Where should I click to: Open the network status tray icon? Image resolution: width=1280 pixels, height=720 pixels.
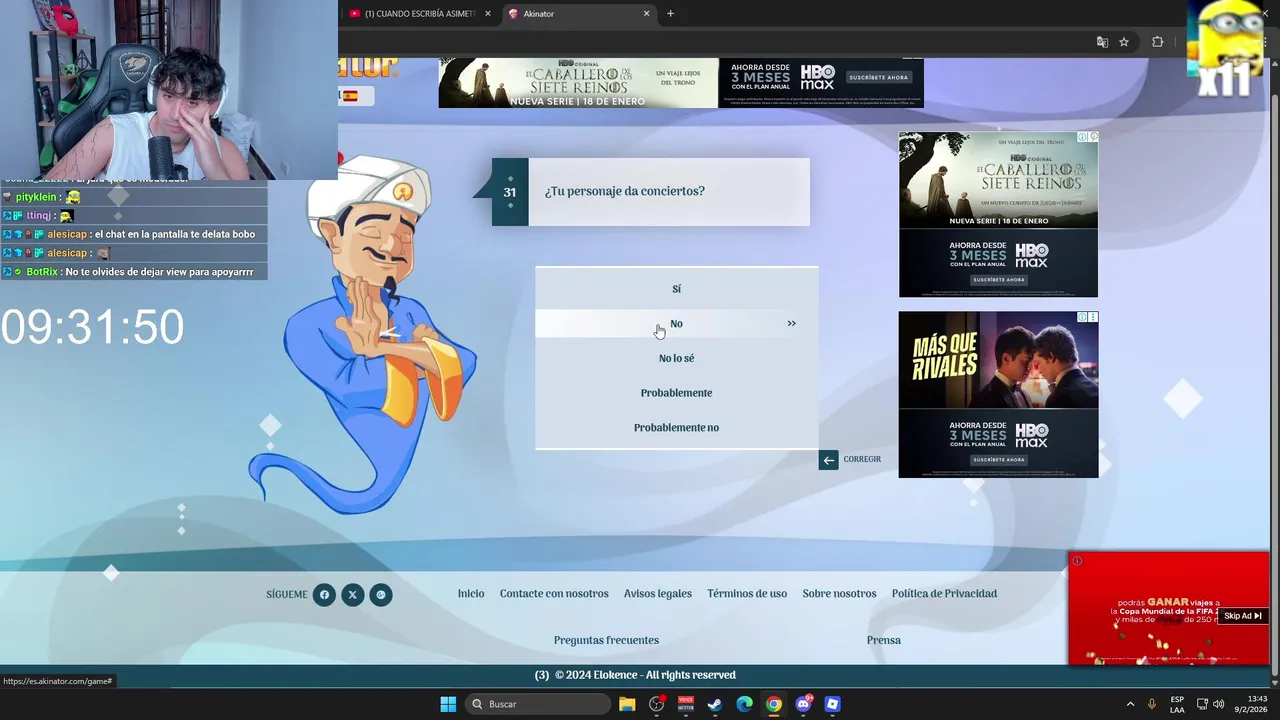coord(1202,704)
